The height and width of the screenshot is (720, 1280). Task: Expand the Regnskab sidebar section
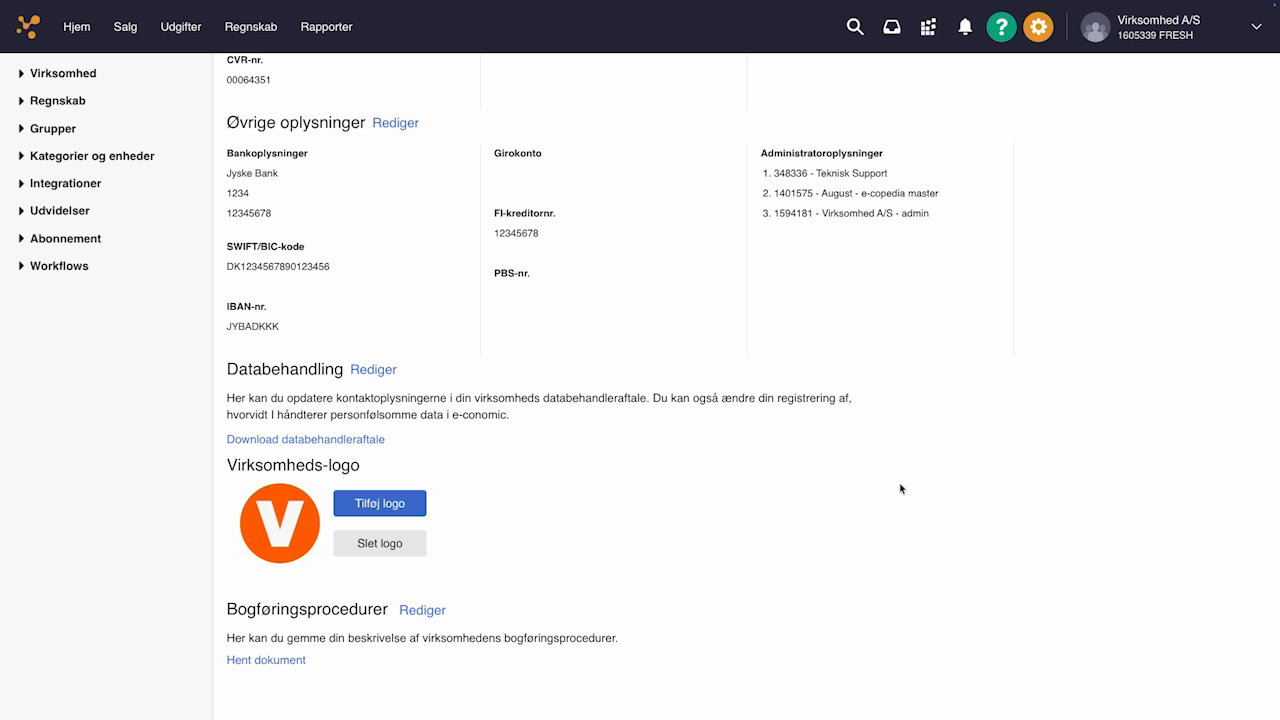click(52, 101)
